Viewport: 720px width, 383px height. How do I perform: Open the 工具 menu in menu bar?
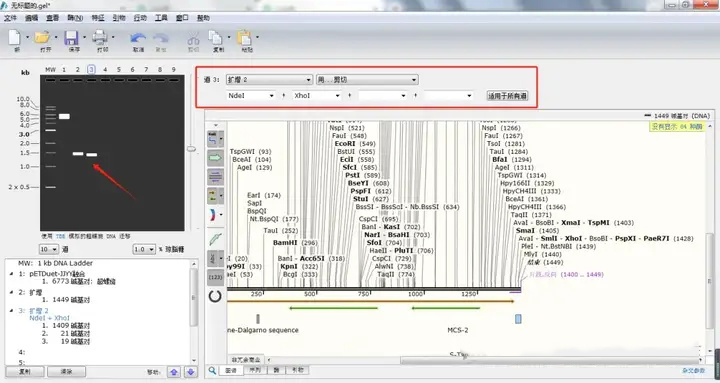[161, 18]
